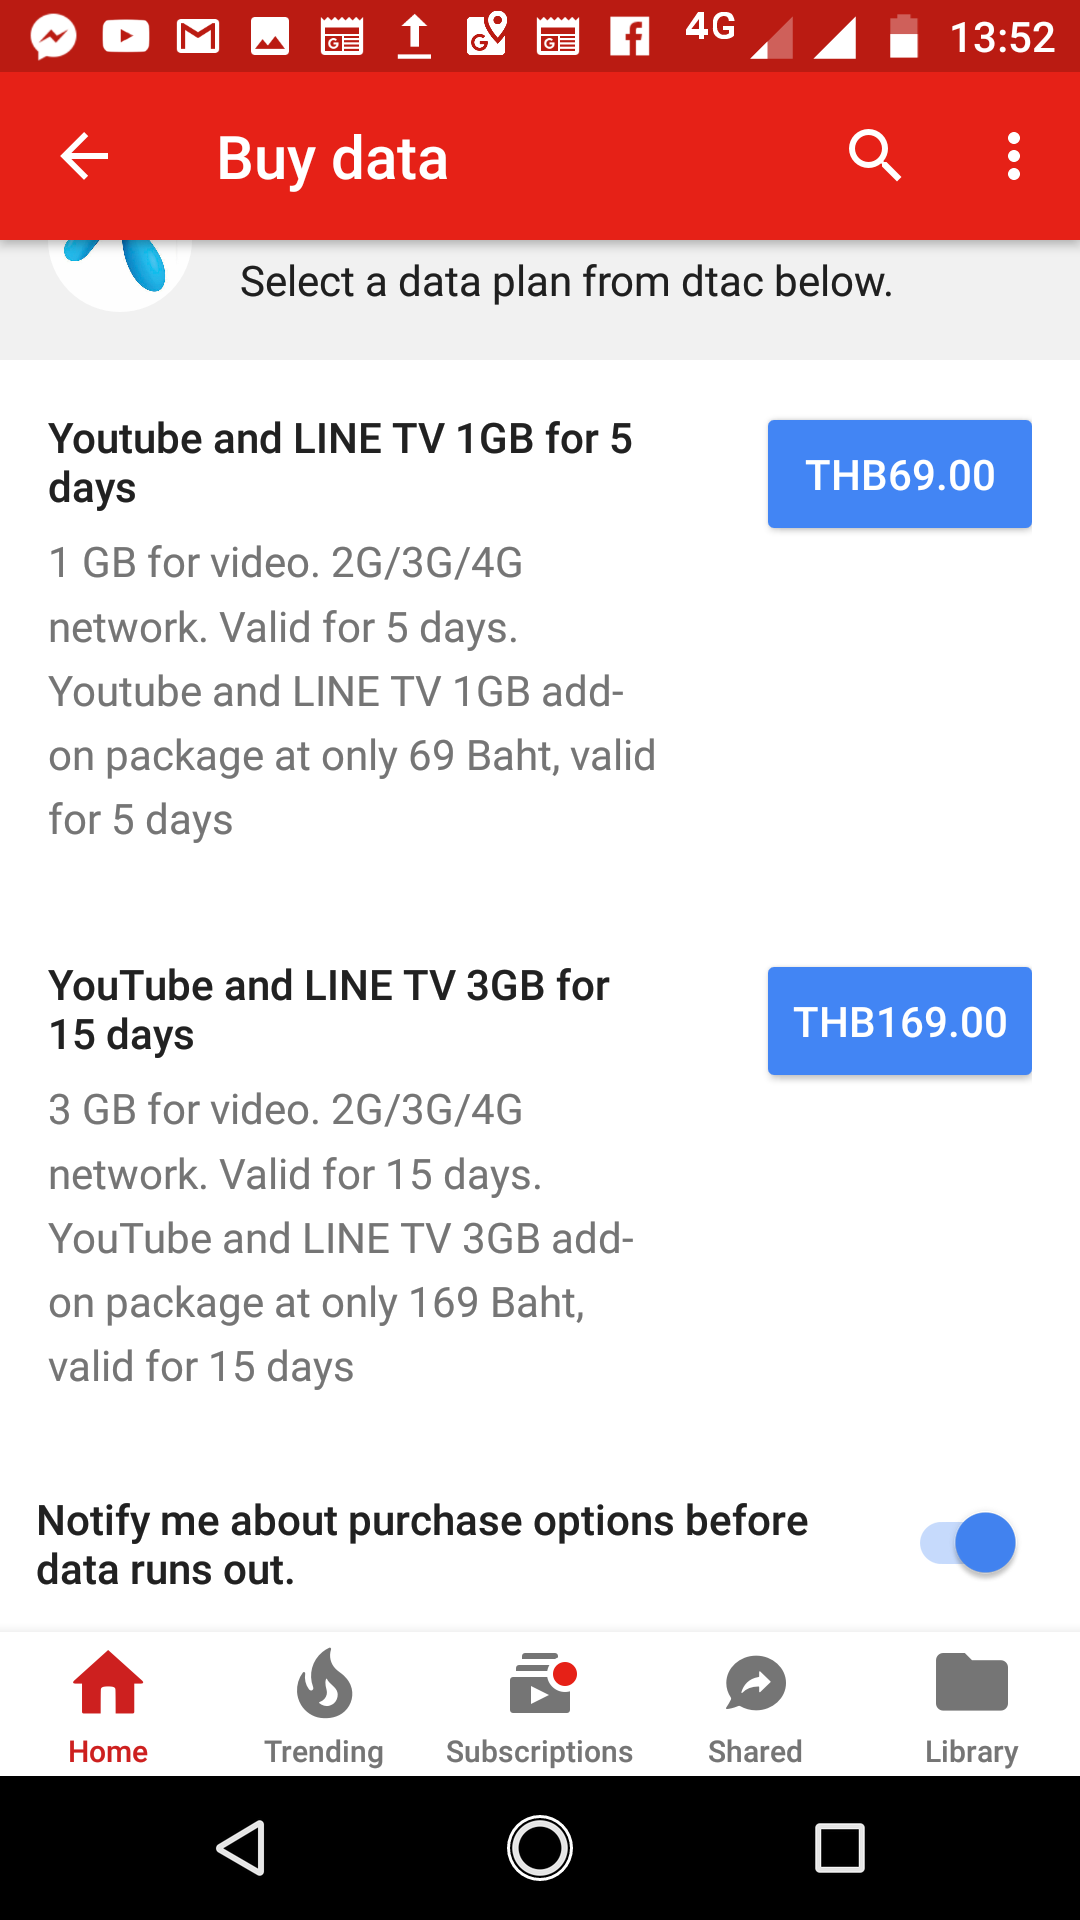
Task: Tap the Gmail notification icon
Action: click(x=198, y=38)
